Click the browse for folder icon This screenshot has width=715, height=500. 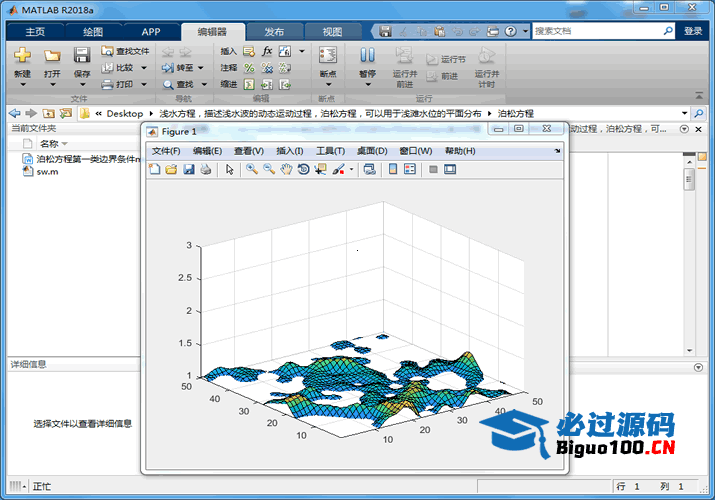(66, 113)
